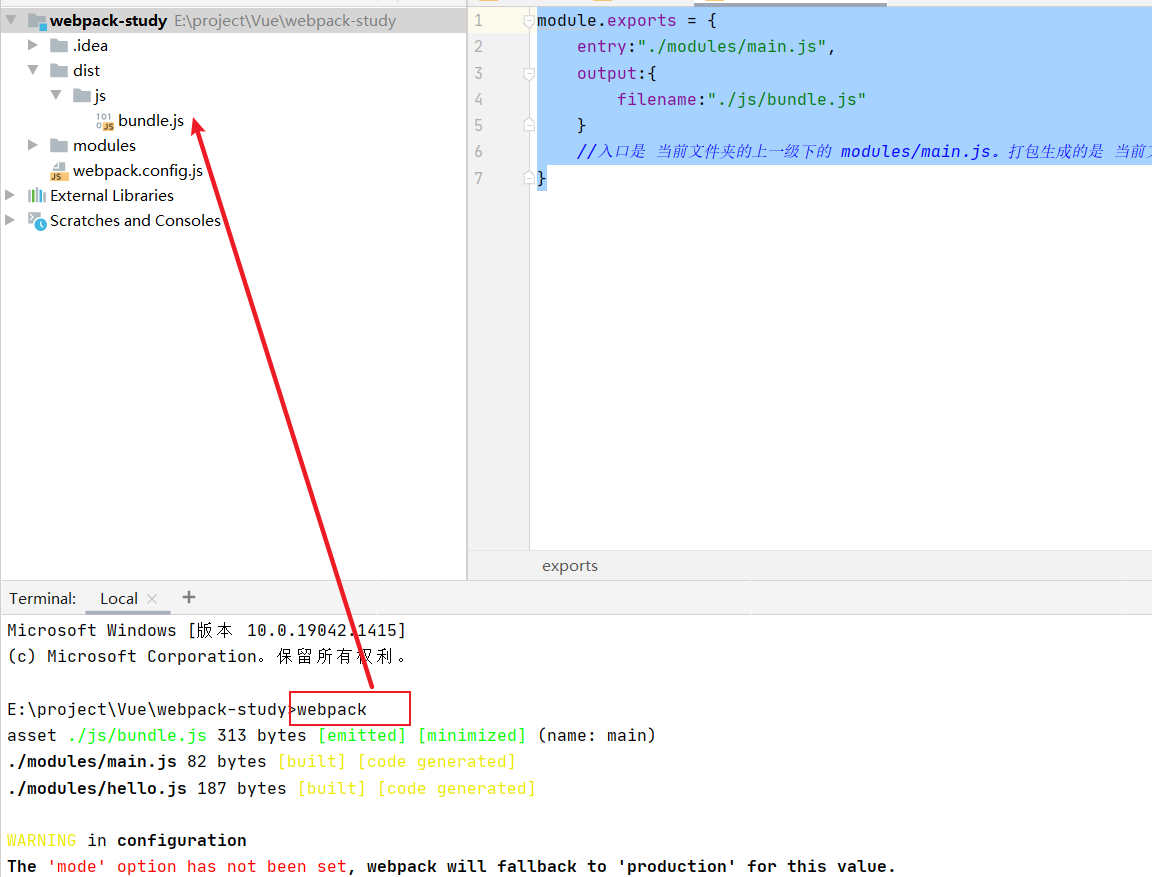Collapse the dist folder arrow
This screenshot has width=1152, height=877.
[33, 71]
